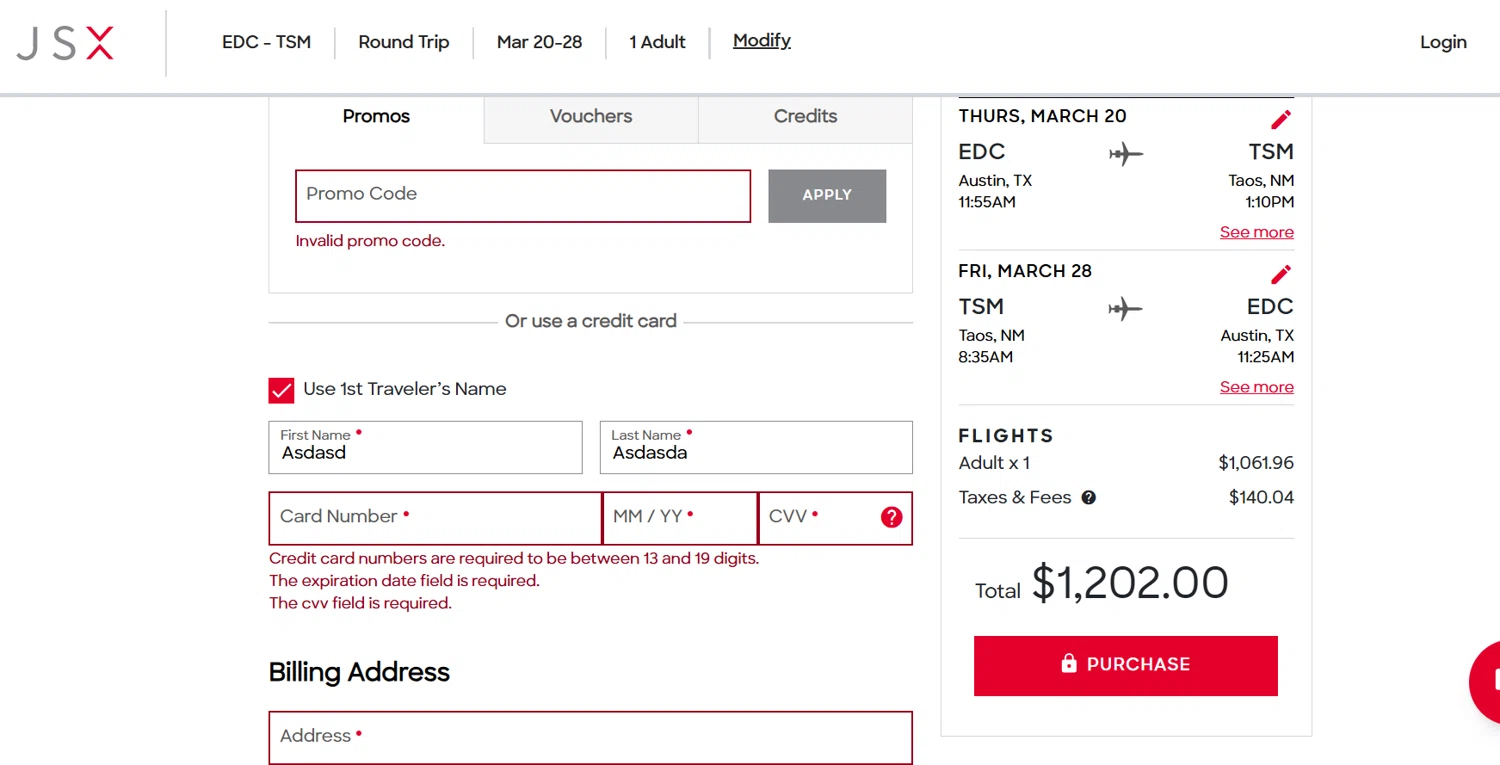Click the JSX logo
1500x765 pixels.
66,43
